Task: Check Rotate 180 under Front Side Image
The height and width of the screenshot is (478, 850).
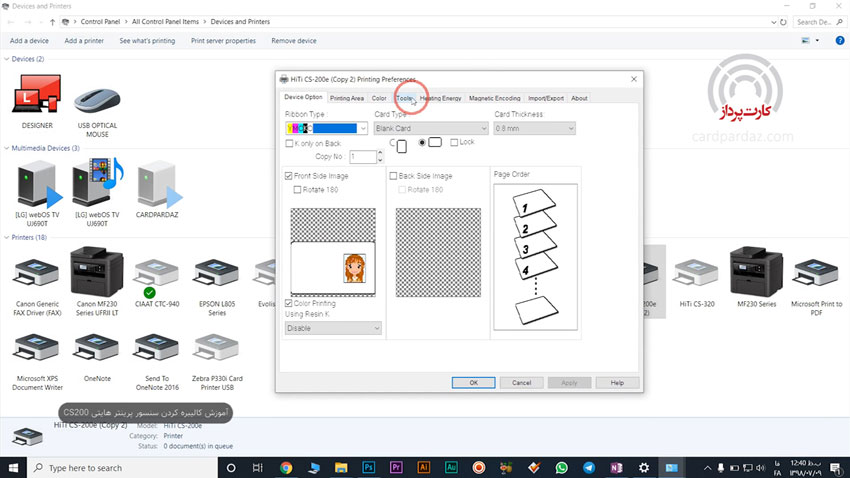Action: pos(298,190)
